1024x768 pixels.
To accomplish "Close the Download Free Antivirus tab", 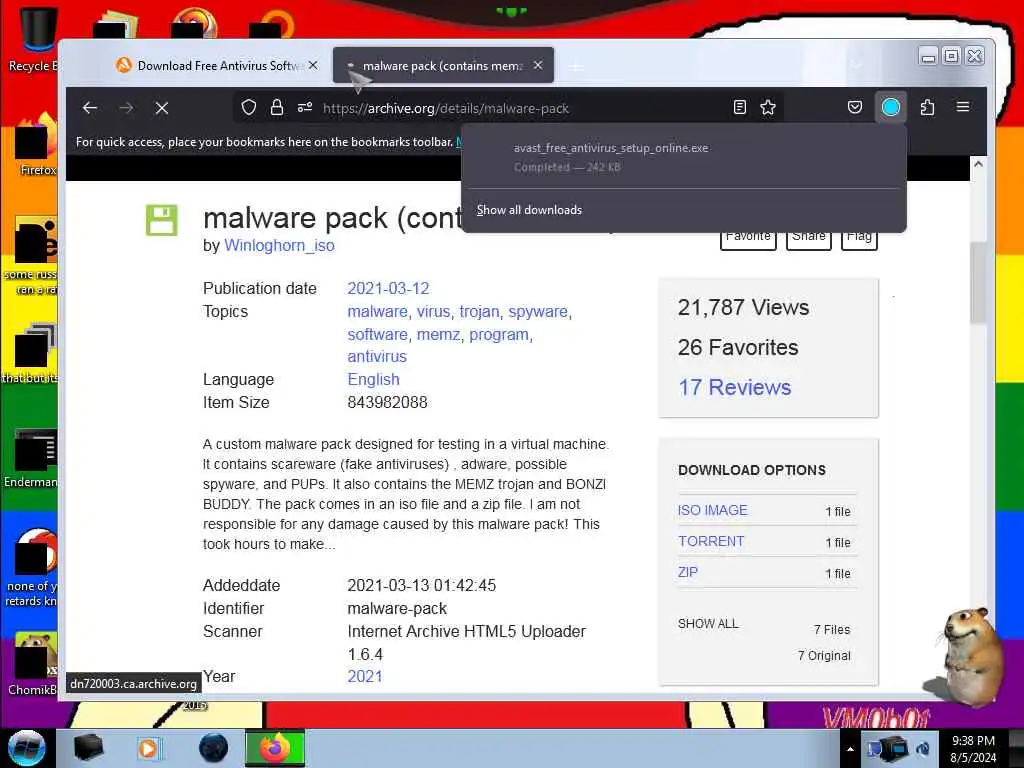I will 313,65.
